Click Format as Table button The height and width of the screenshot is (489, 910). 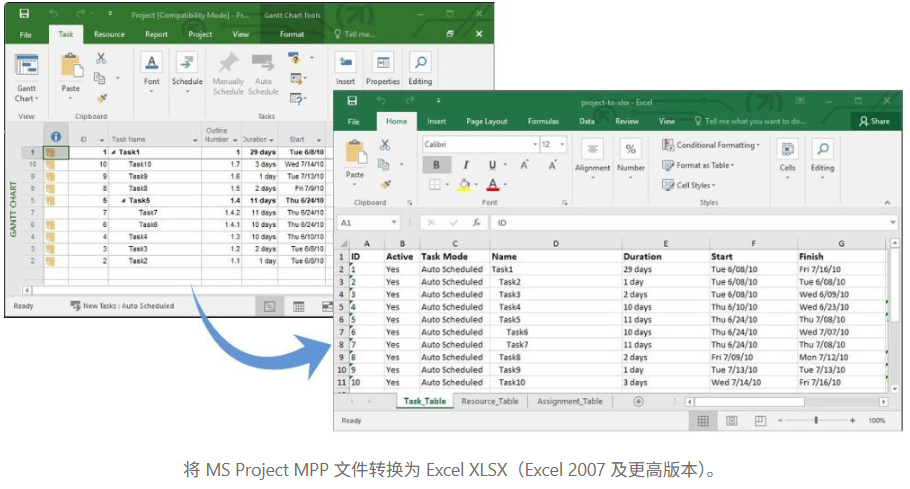tap(704, 165)
